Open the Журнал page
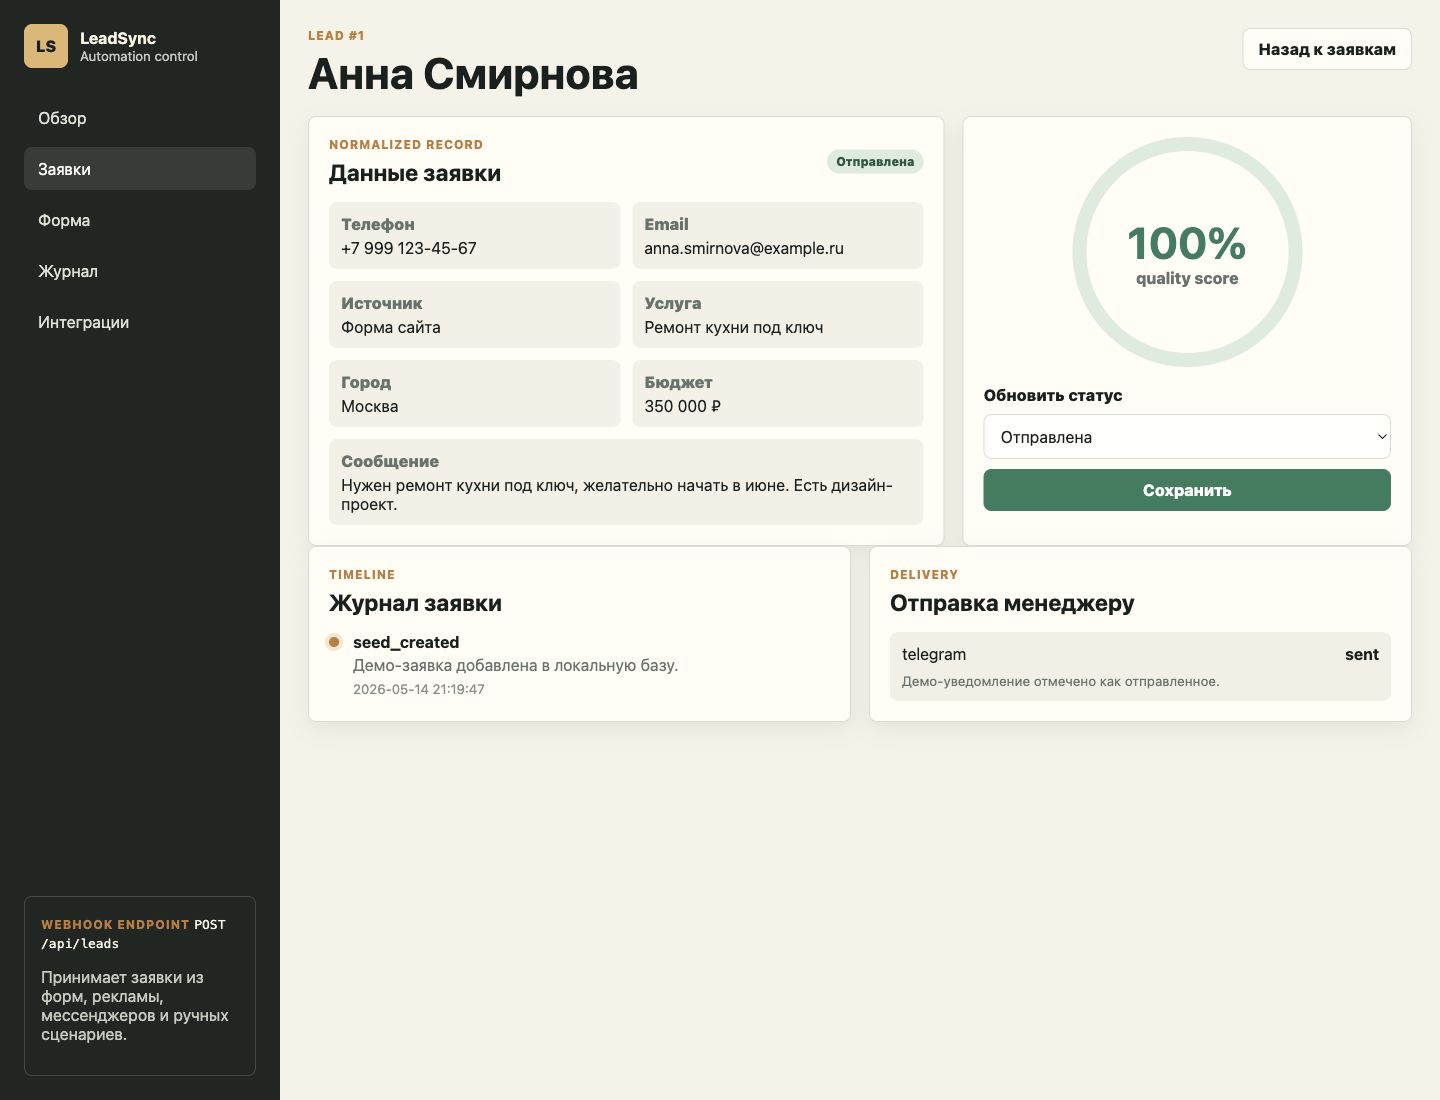 [x=140, y=271]
